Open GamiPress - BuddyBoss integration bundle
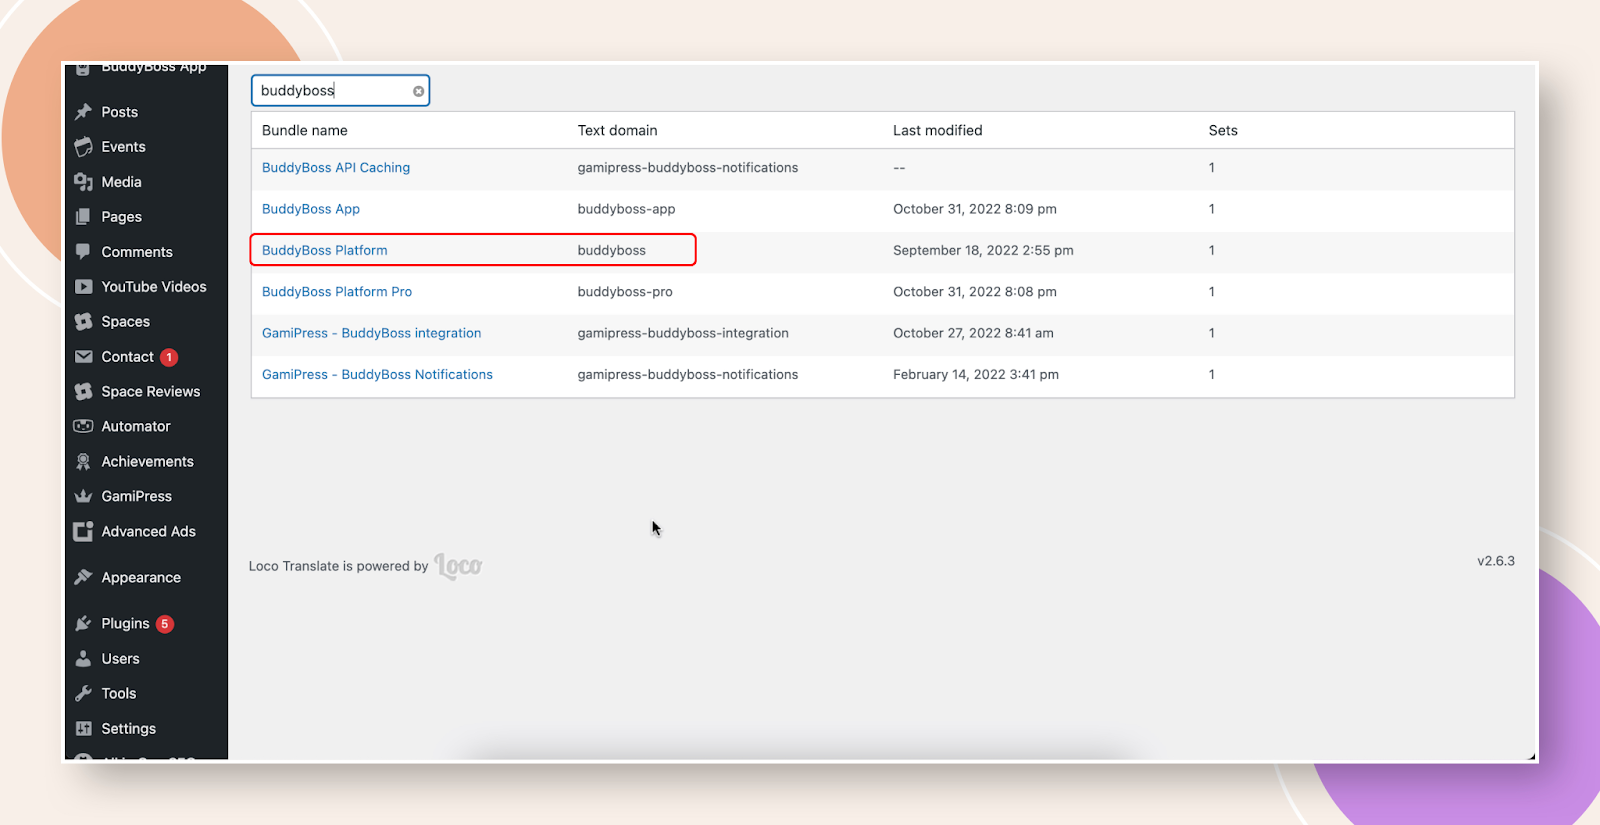Viewport: 1600px width, 825px height. point(372,333)
